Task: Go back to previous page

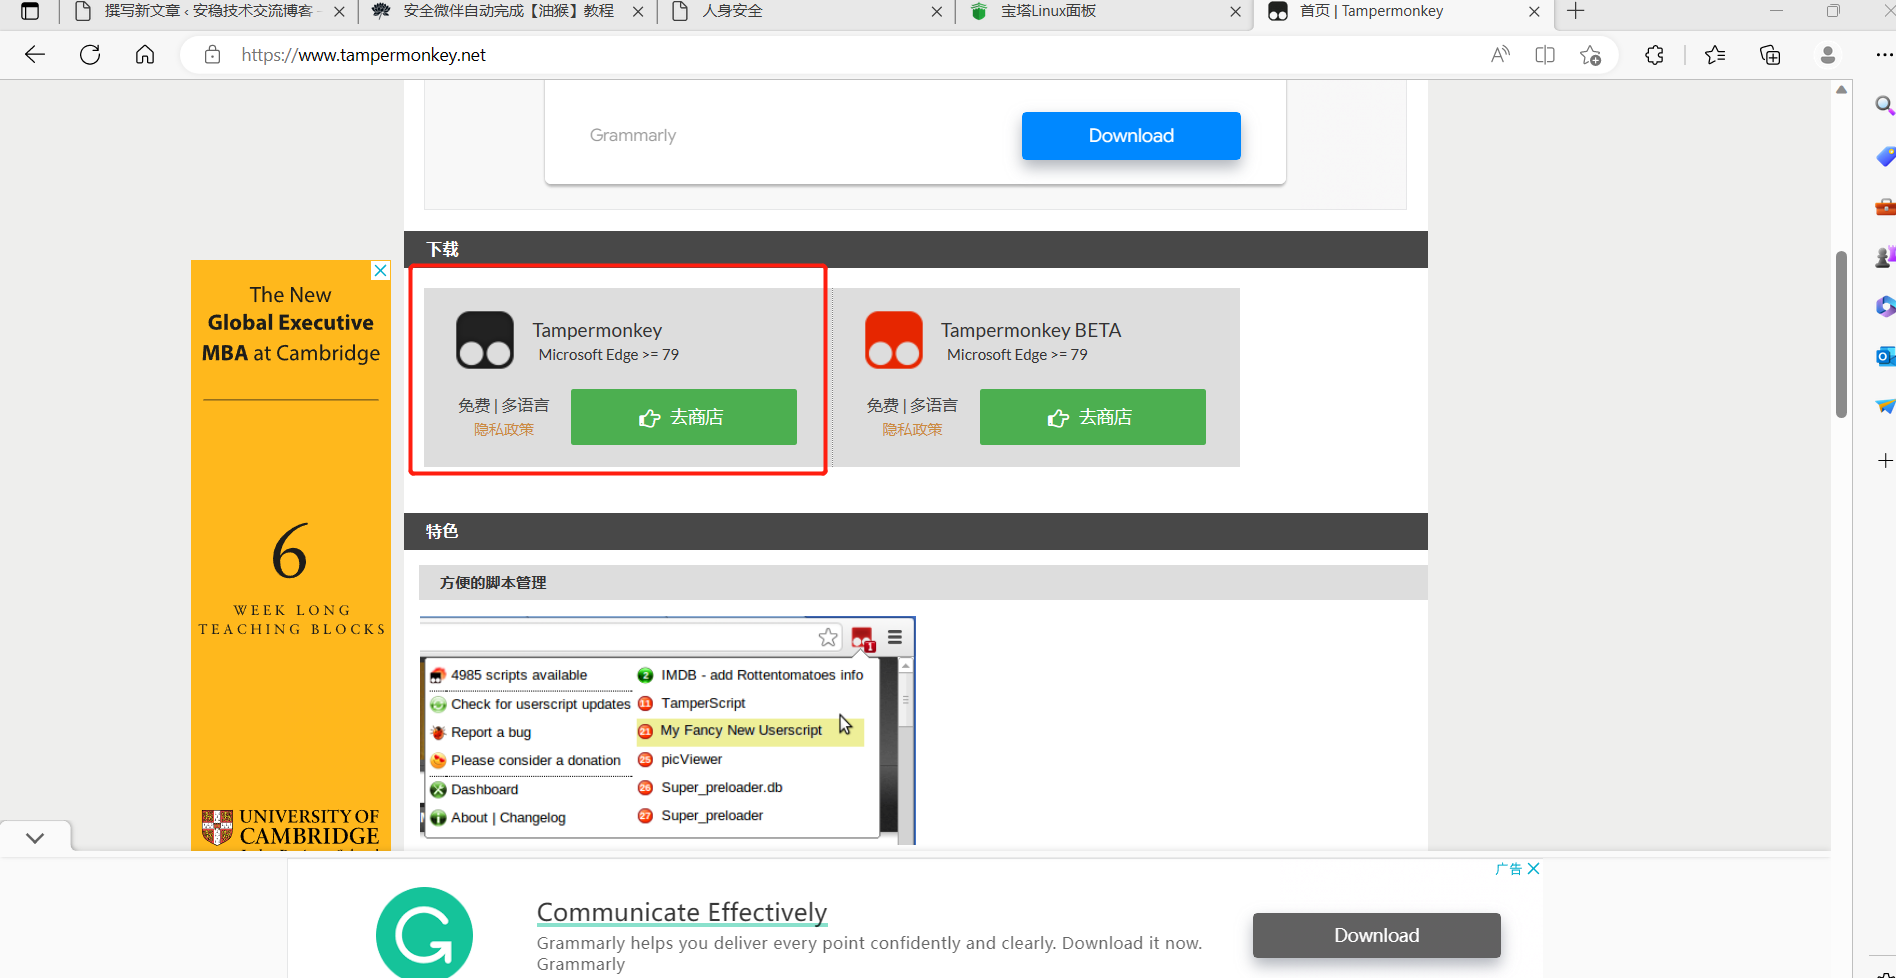Action: click(35, 55)
